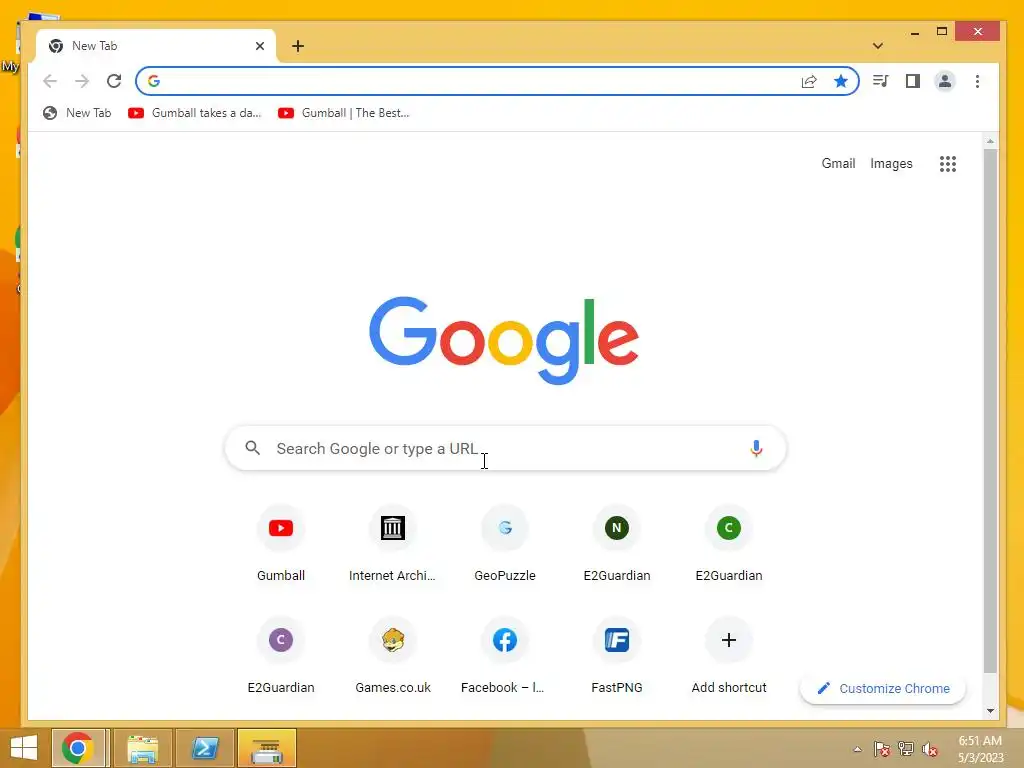The width and height of the screenshot is (1024, 768).
Task: Open the Google apps grid
Action: [x=948, y=164]
